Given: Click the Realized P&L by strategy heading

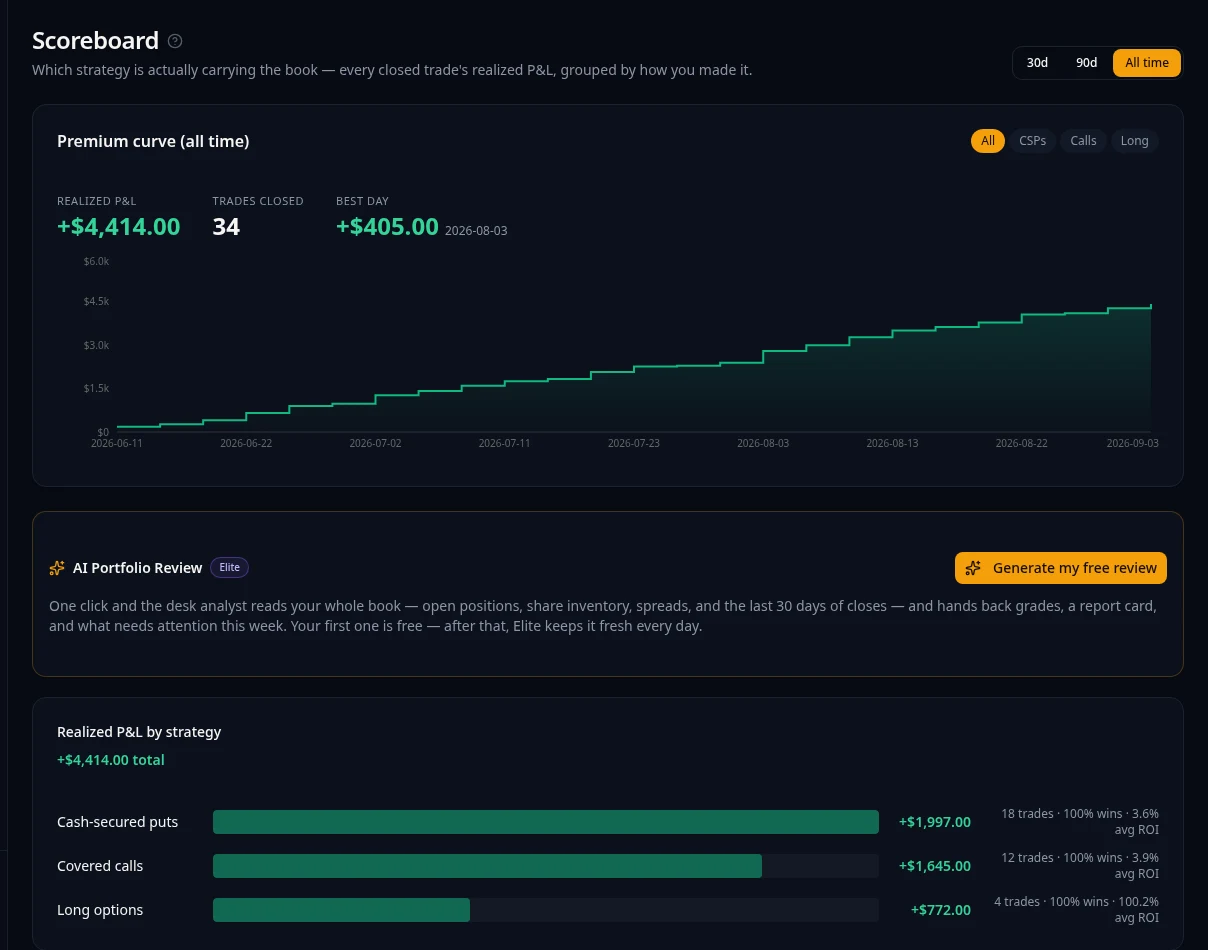Looking at the screenshot, I should click(x=139, y=732).
